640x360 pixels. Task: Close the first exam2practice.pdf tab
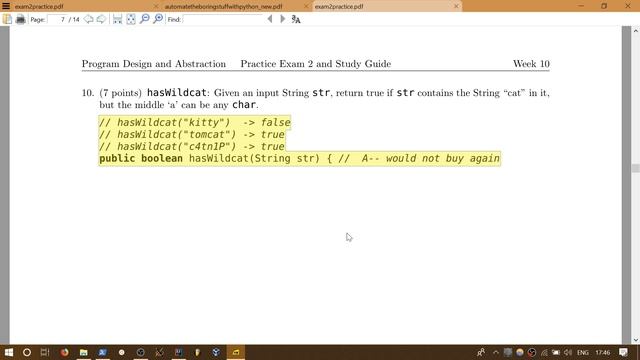click(x=156, y=6)
